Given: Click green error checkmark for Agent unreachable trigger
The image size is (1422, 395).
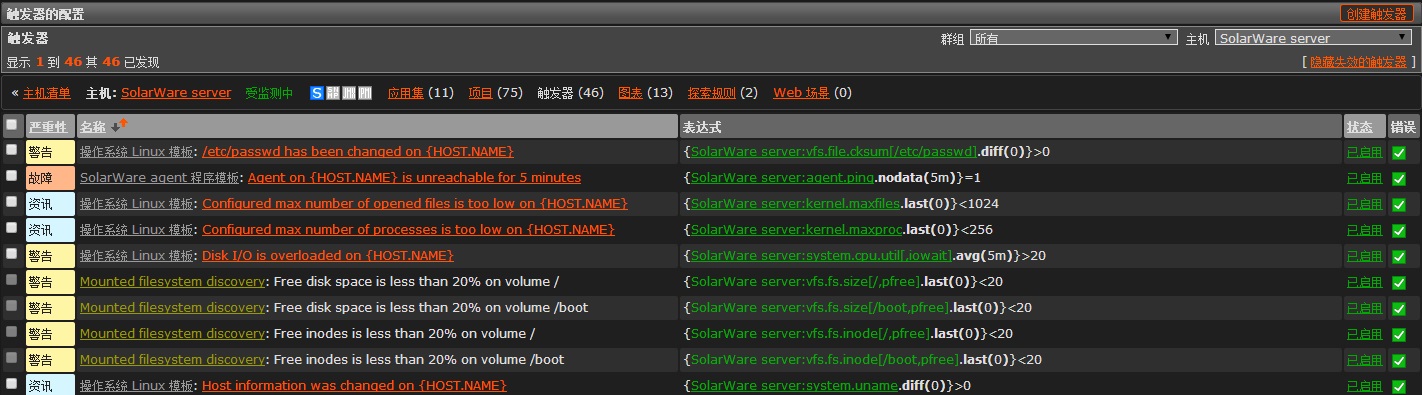Looking at the screenshot, I should (1399, 178).
